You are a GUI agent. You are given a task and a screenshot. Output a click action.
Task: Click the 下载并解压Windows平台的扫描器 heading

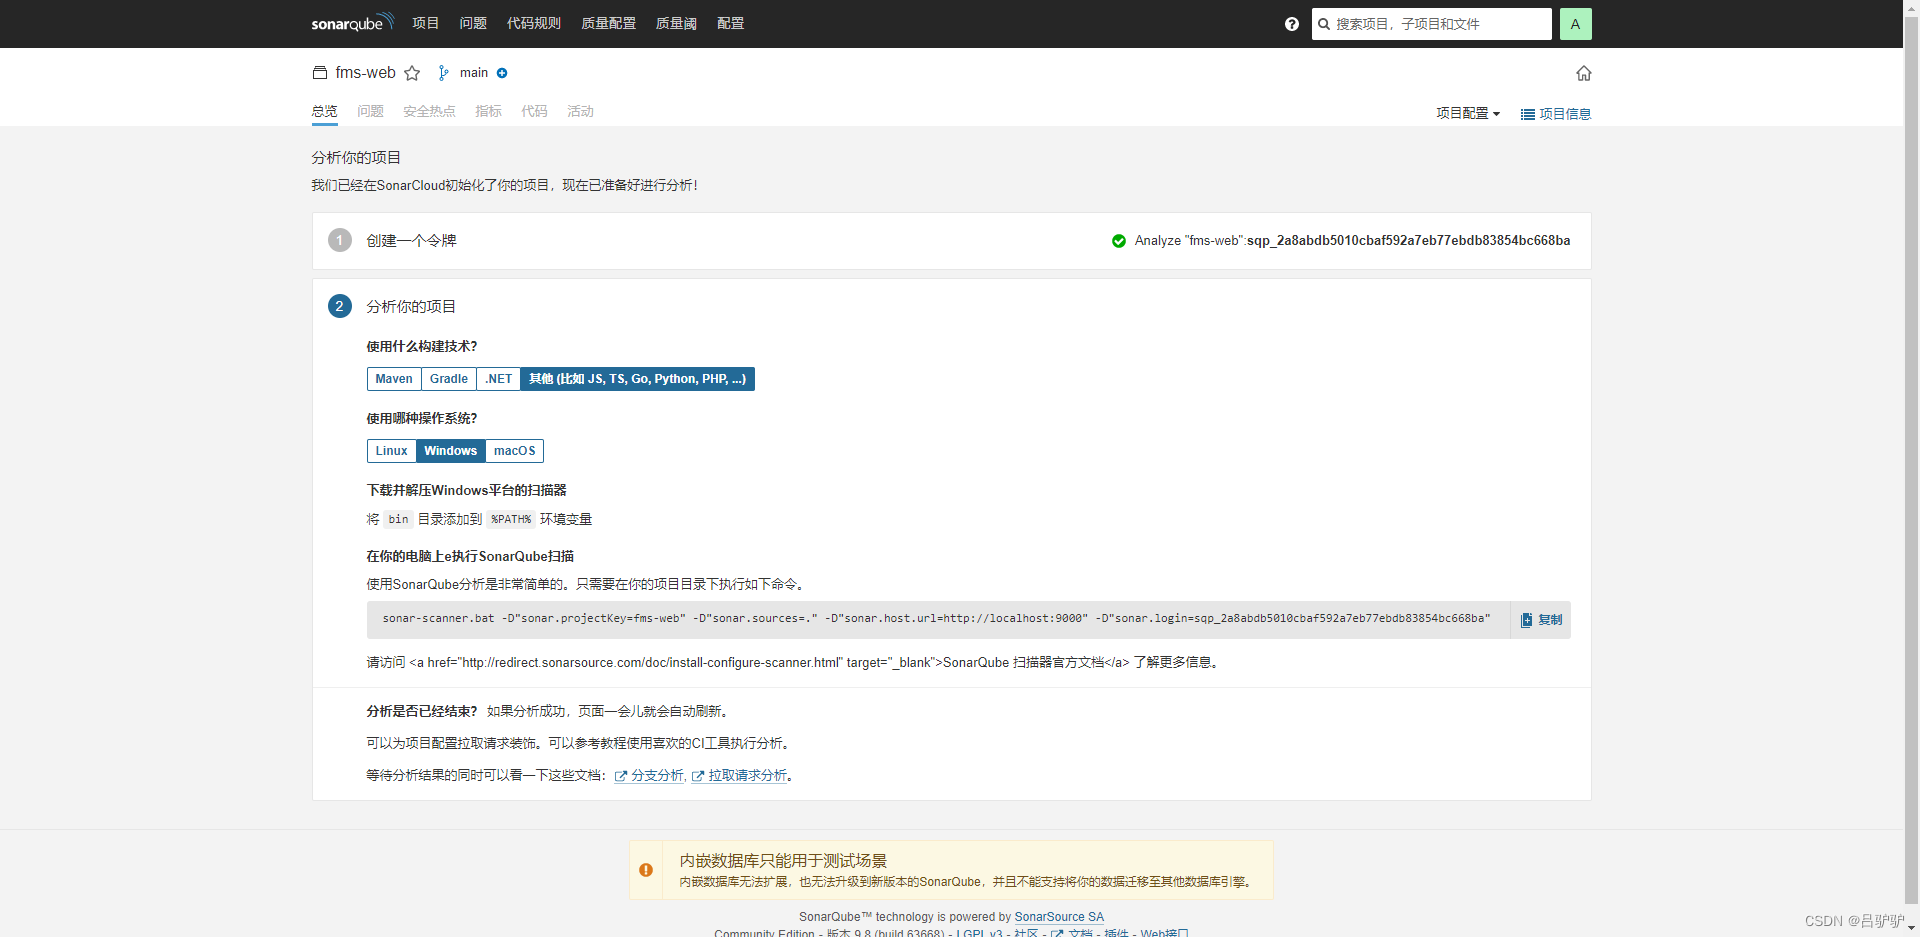pyautogui.click(x=466, y=490)
